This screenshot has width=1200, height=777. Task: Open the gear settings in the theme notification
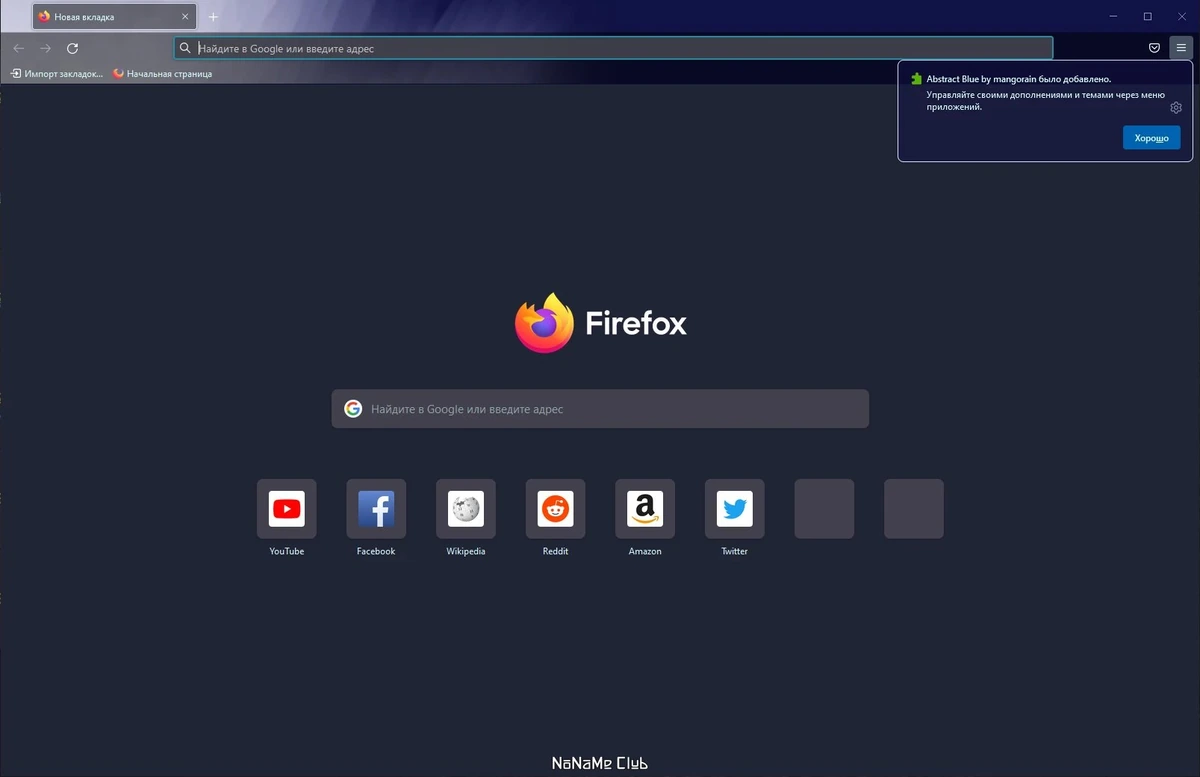click(x=1176, y=108)
